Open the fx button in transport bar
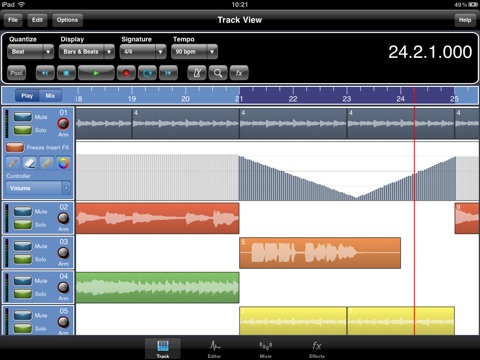480x360 pixels. (x=239, y=73)
